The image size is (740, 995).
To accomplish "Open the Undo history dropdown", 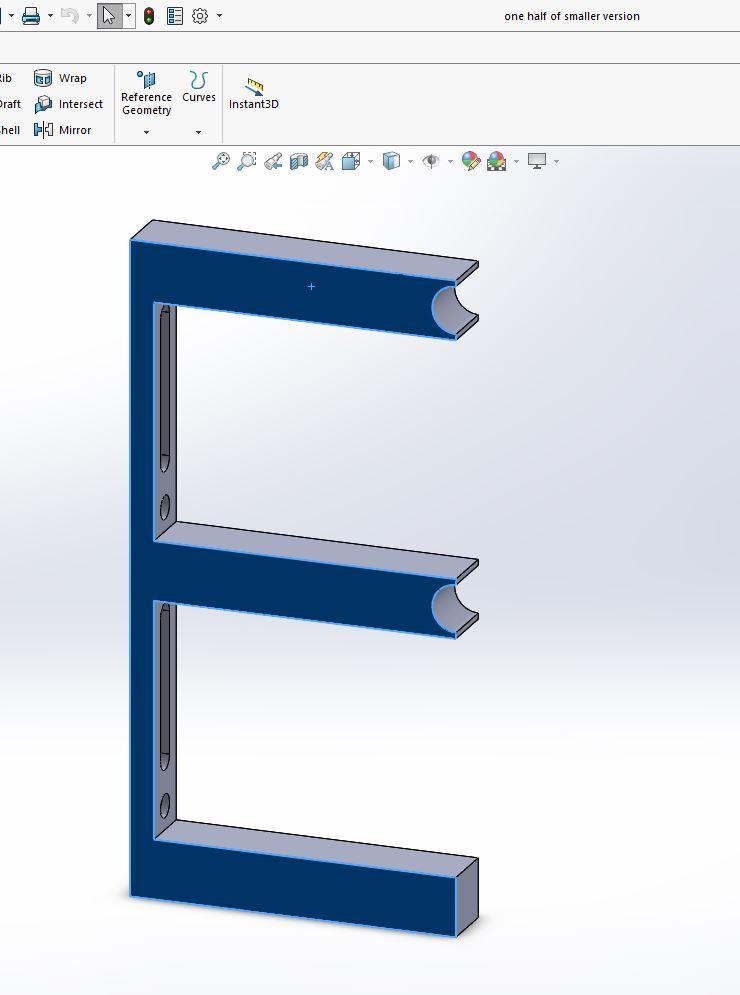I will [x=89, y=16].
